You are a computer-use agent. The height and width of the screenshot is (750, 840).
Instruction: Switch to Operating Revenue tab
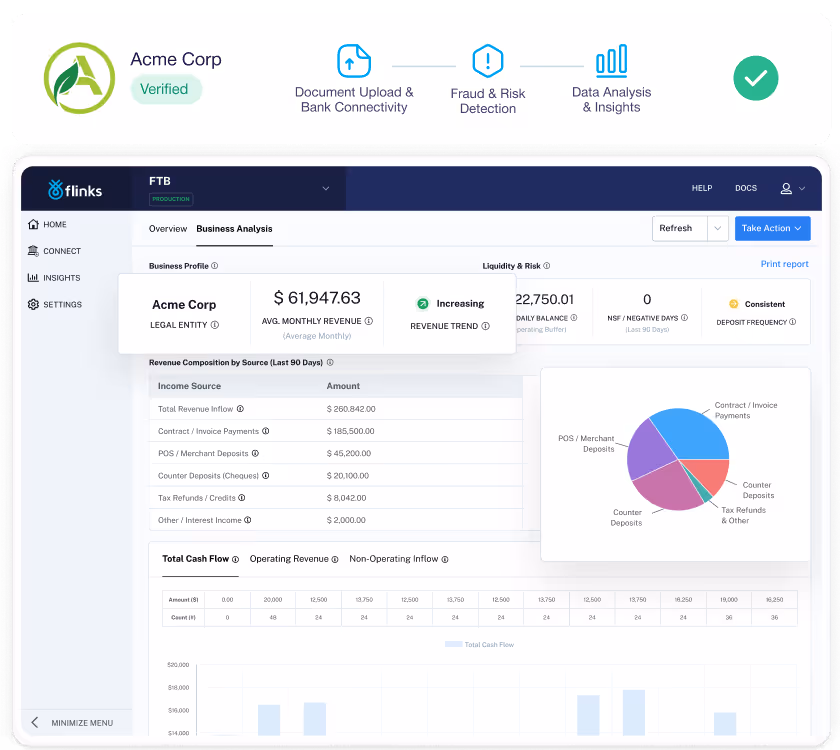pos(289,559)
